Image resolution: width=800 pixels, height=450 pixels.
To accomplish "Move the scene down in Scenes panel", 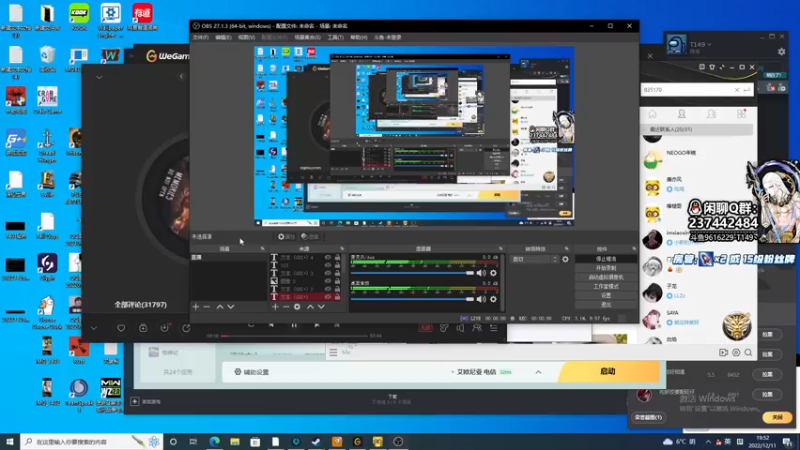I will pos(231,307).
